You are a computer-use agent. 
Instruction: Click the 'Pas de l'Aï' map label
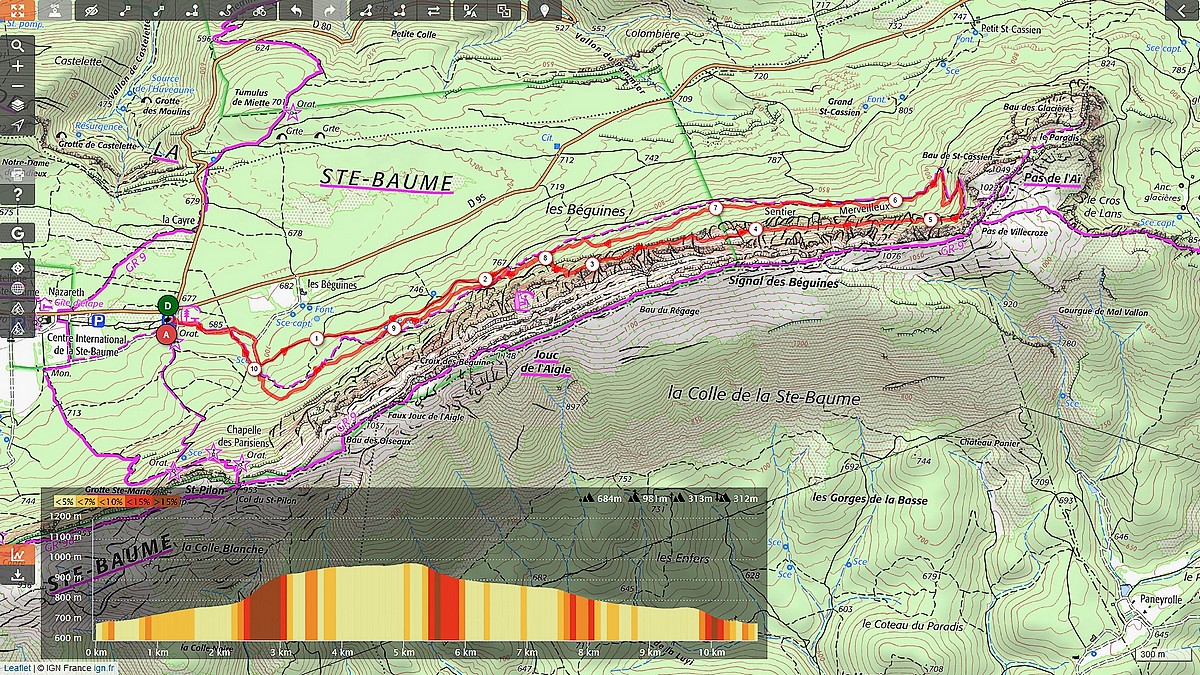click(x=1053, y=178)
